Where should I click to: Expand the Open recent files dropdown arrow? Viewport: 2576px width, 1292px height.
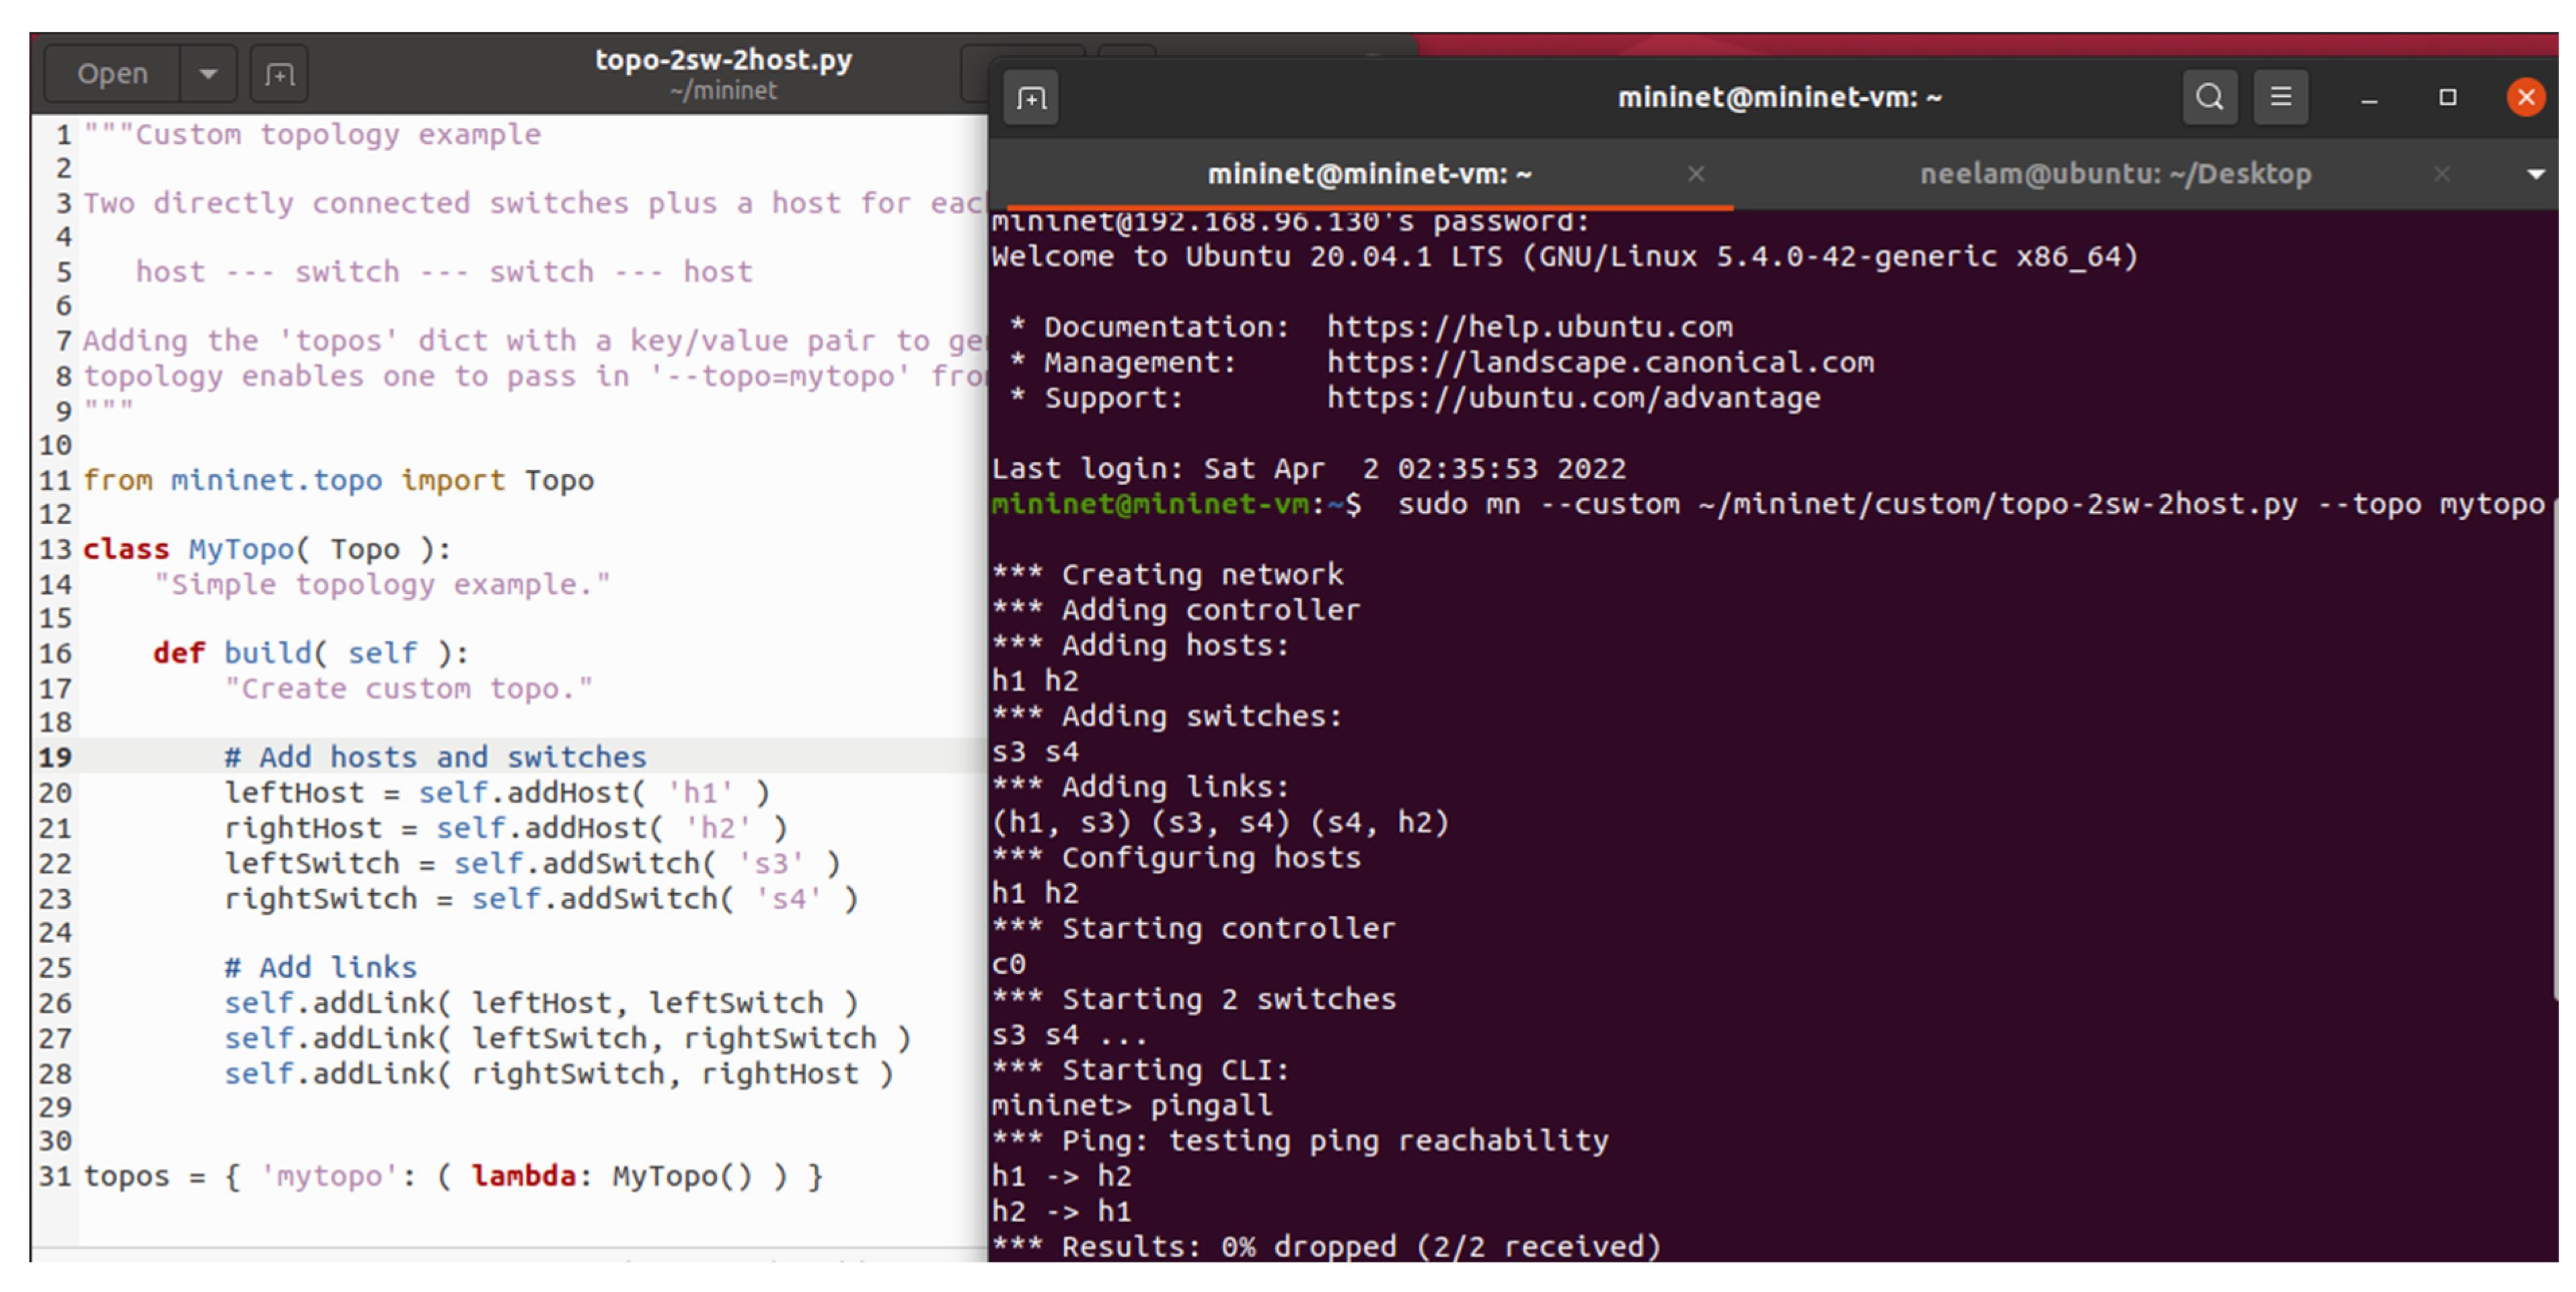point(208,74)
